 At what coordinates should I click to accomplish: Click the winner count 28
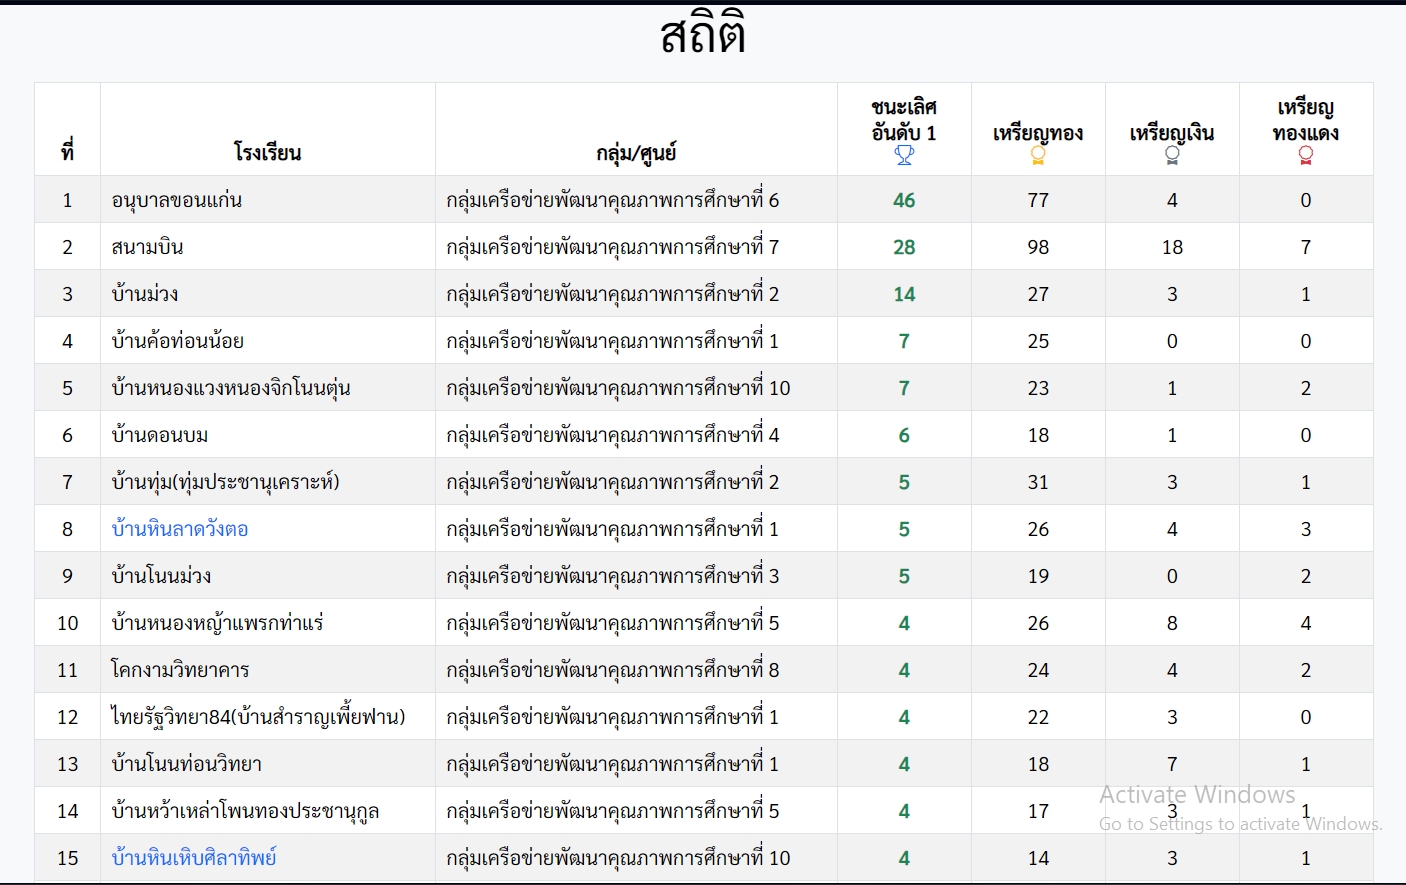(x=904, y=247)
